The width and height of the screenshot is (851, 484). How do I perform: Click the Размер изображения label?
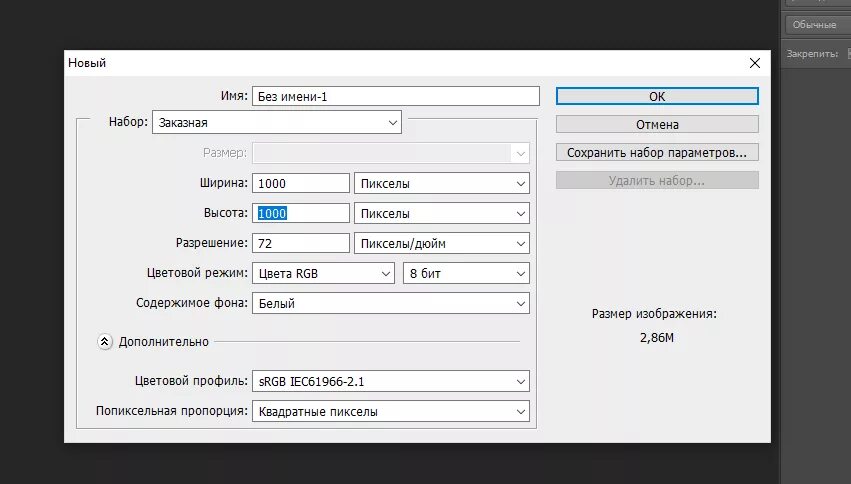pos(654,314)
